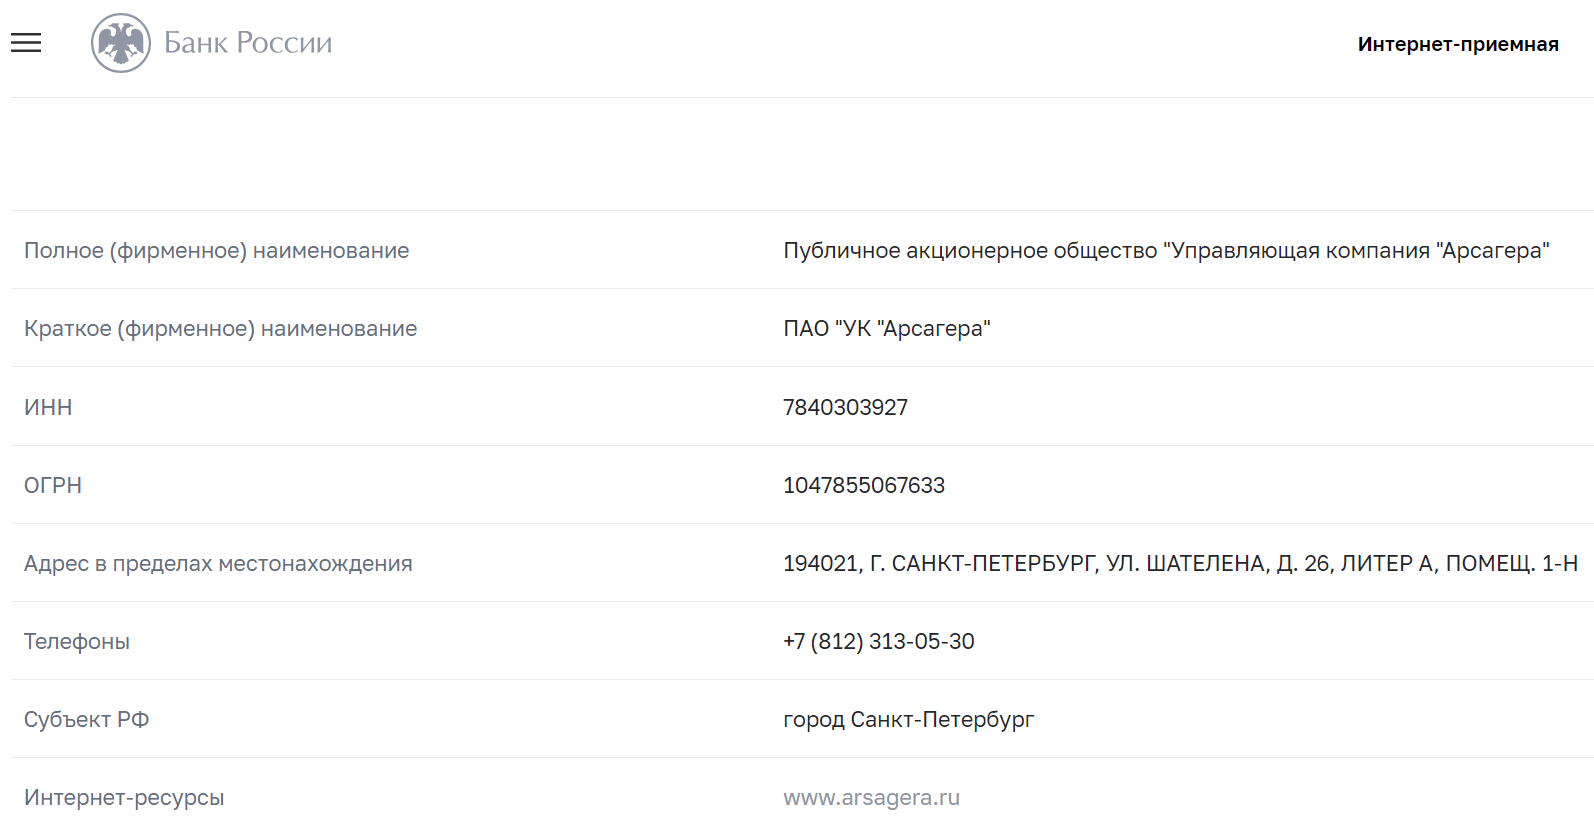Image resolution: width=1594 pixels, height=829 pixels.
Task: Click the full company name value
Action: (x=1166, y=251)
